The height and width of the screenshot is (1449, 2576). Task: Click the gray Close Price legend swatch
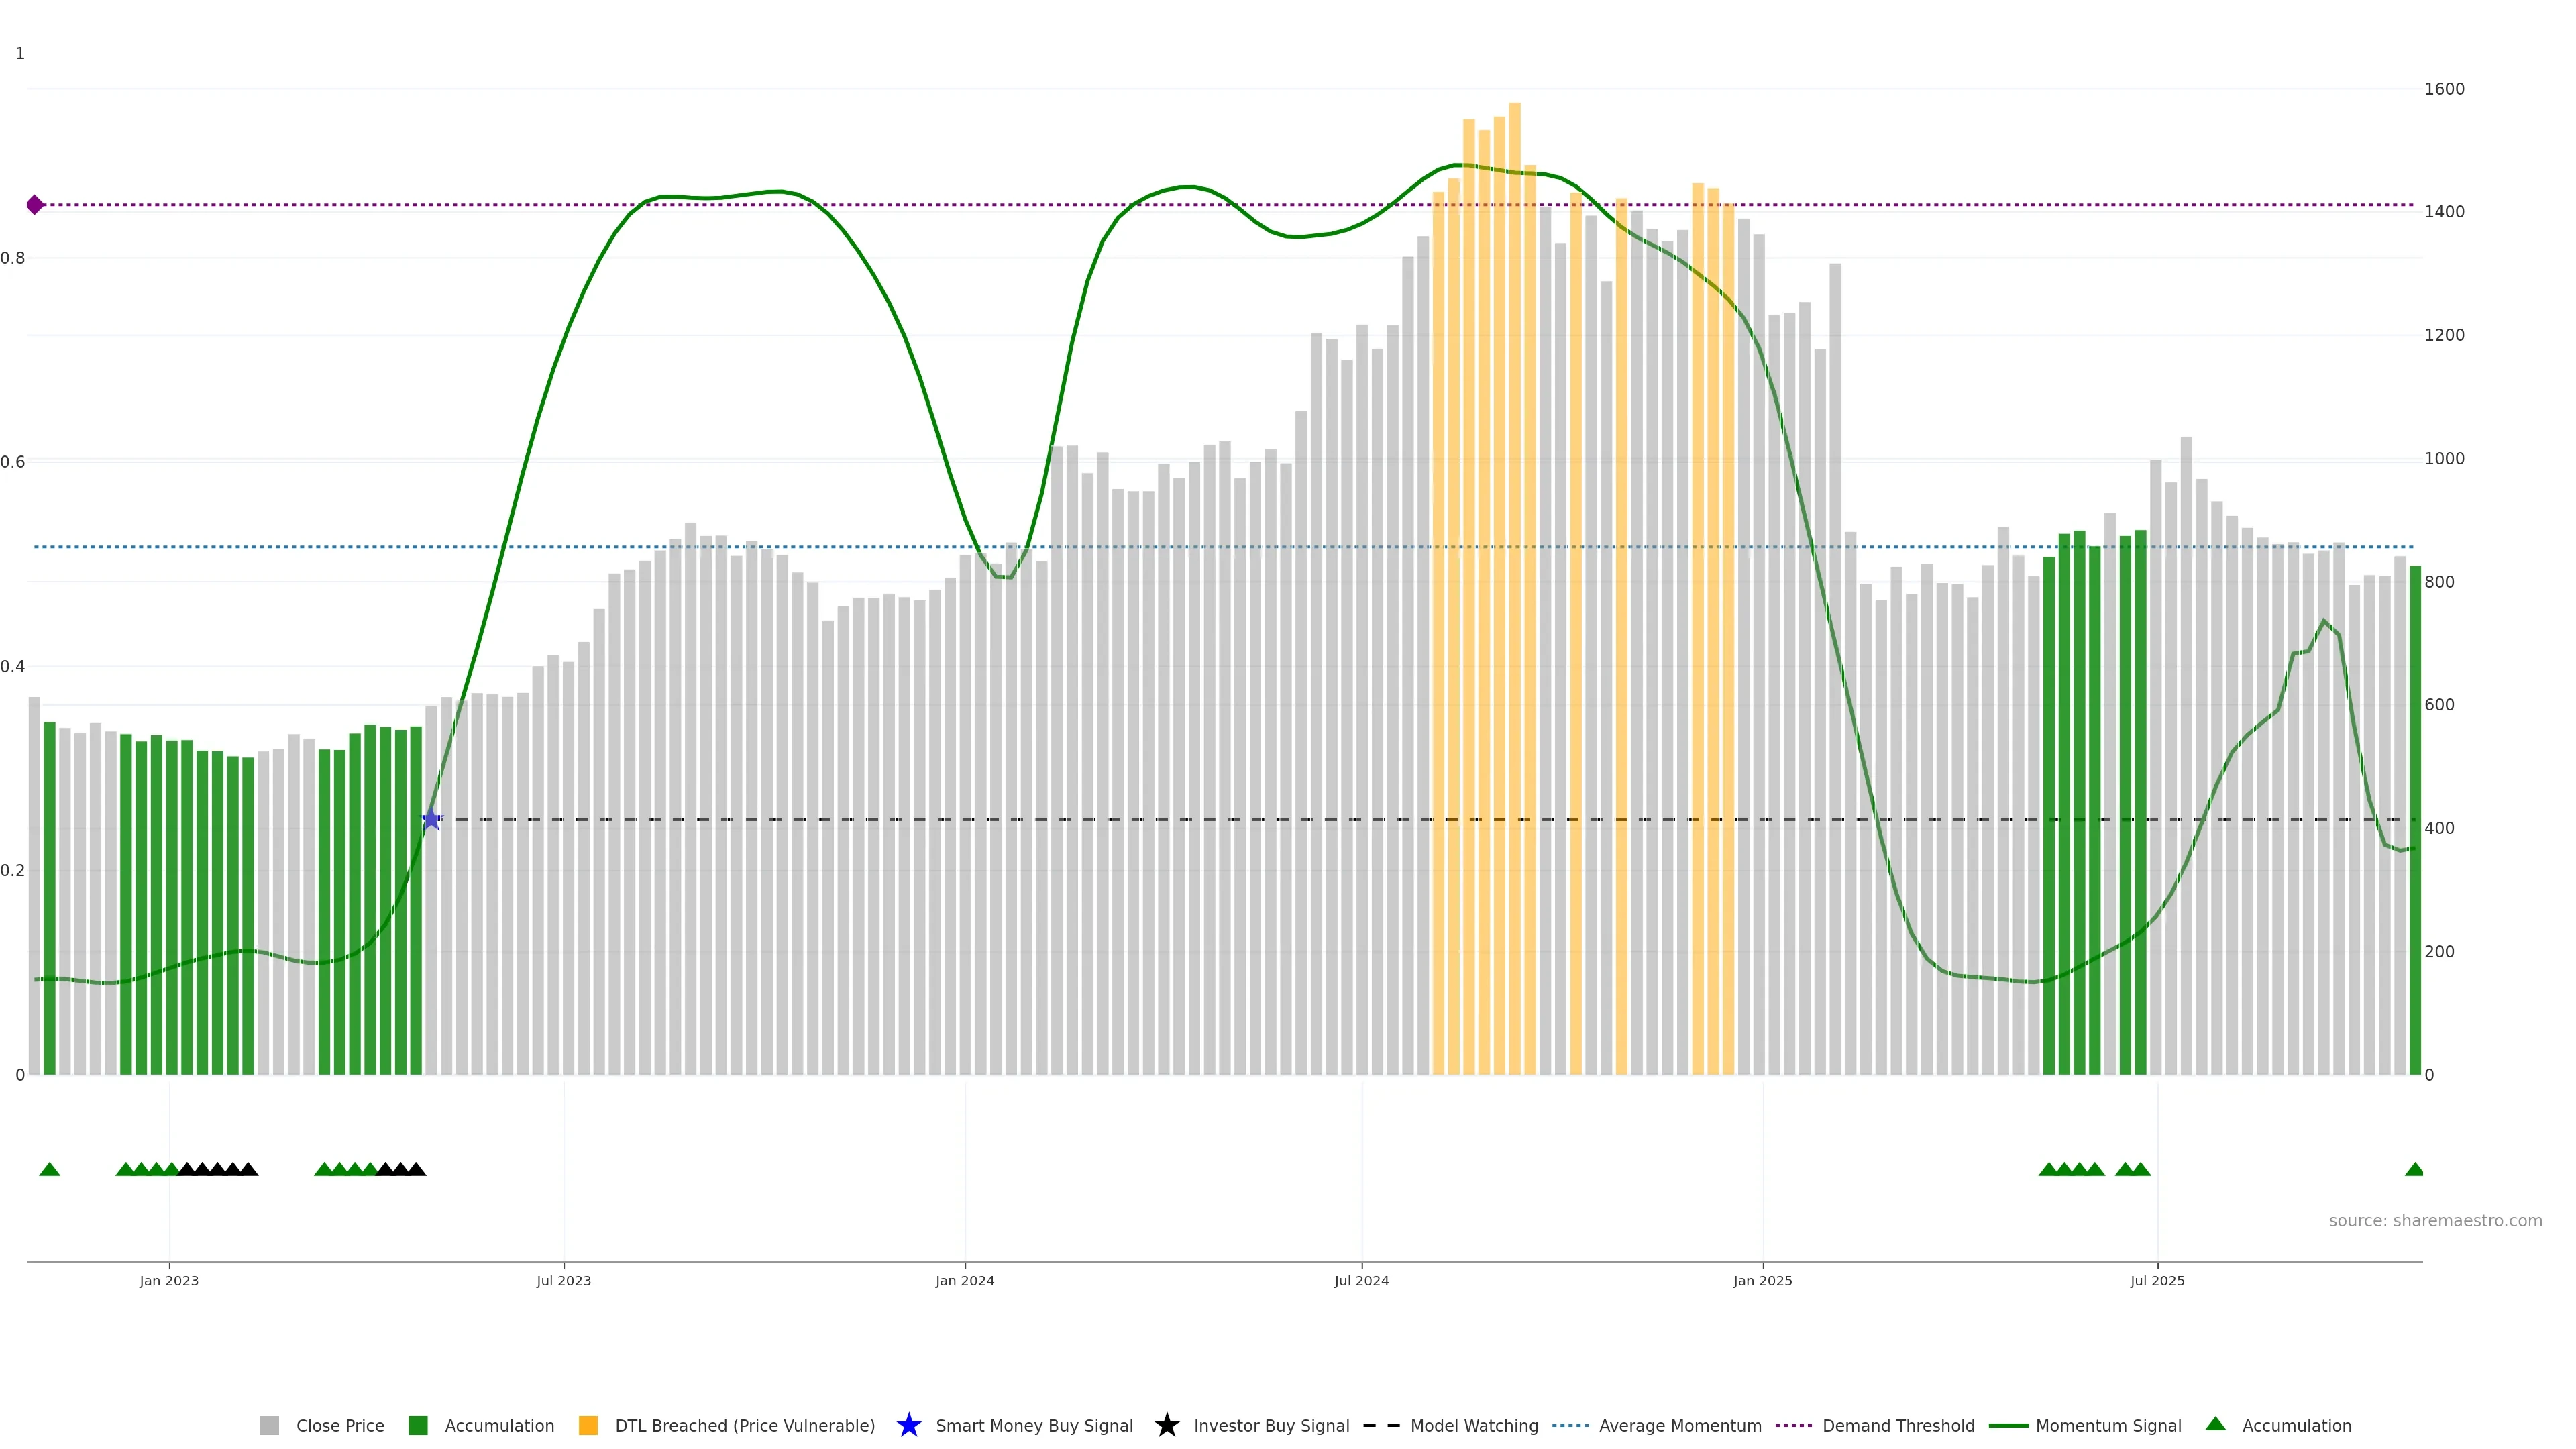click(269, 1426)
